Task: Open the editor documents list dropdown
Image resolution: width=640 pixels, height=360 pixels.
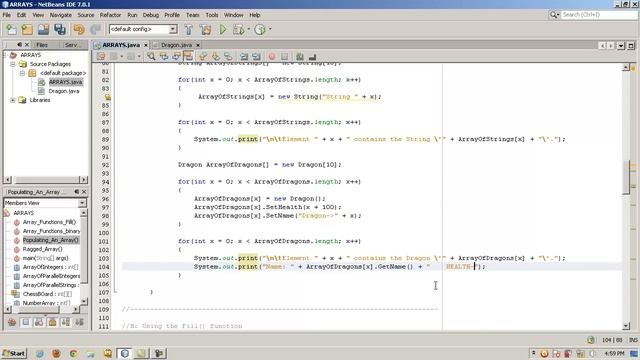Action: tap(621, 46)
